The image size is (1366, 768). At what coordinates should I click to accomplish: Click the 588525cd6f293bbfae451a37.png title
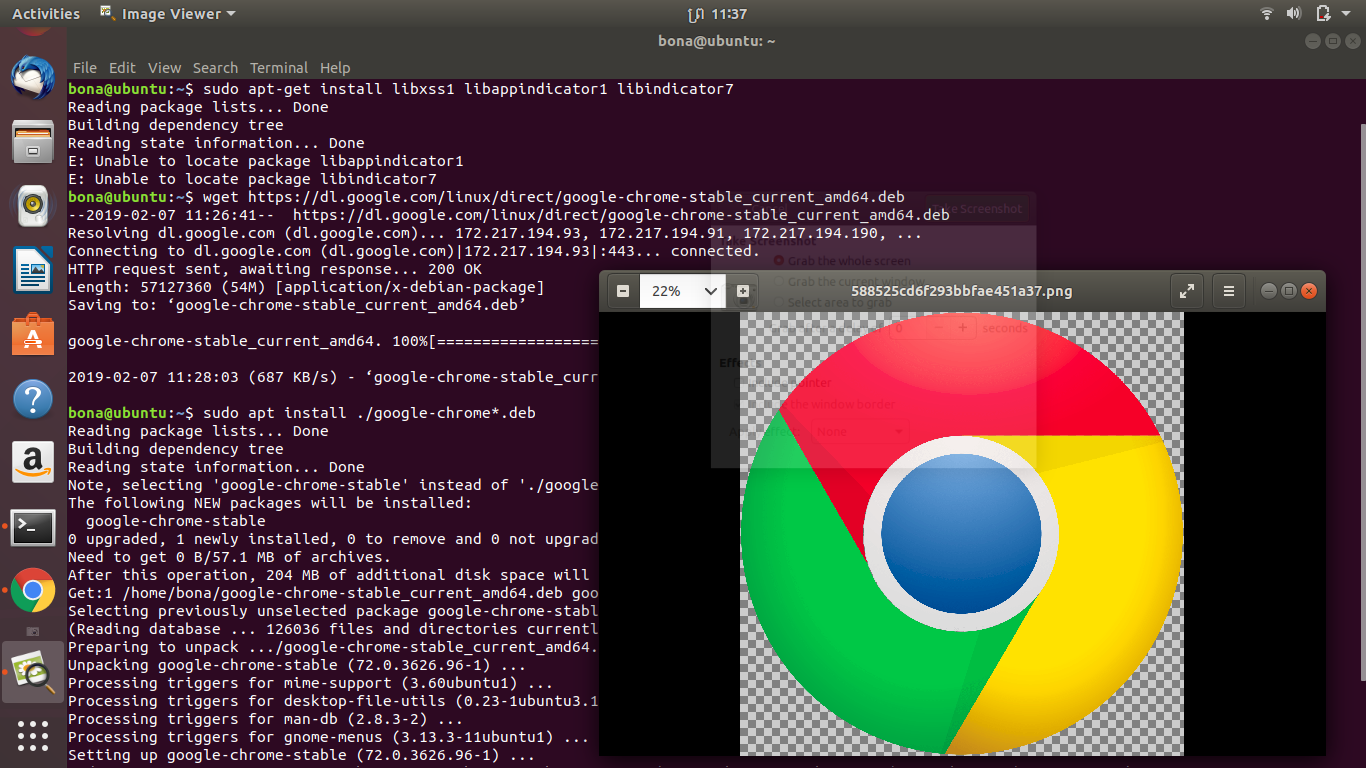pos(961,291)
